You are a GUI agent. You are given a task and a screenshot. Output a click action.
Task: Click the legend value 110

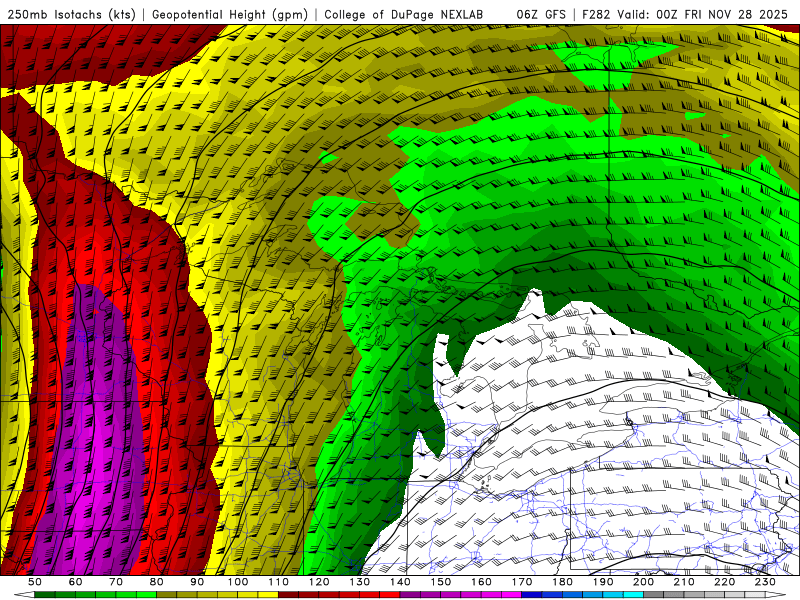click(x=278, y=582)
